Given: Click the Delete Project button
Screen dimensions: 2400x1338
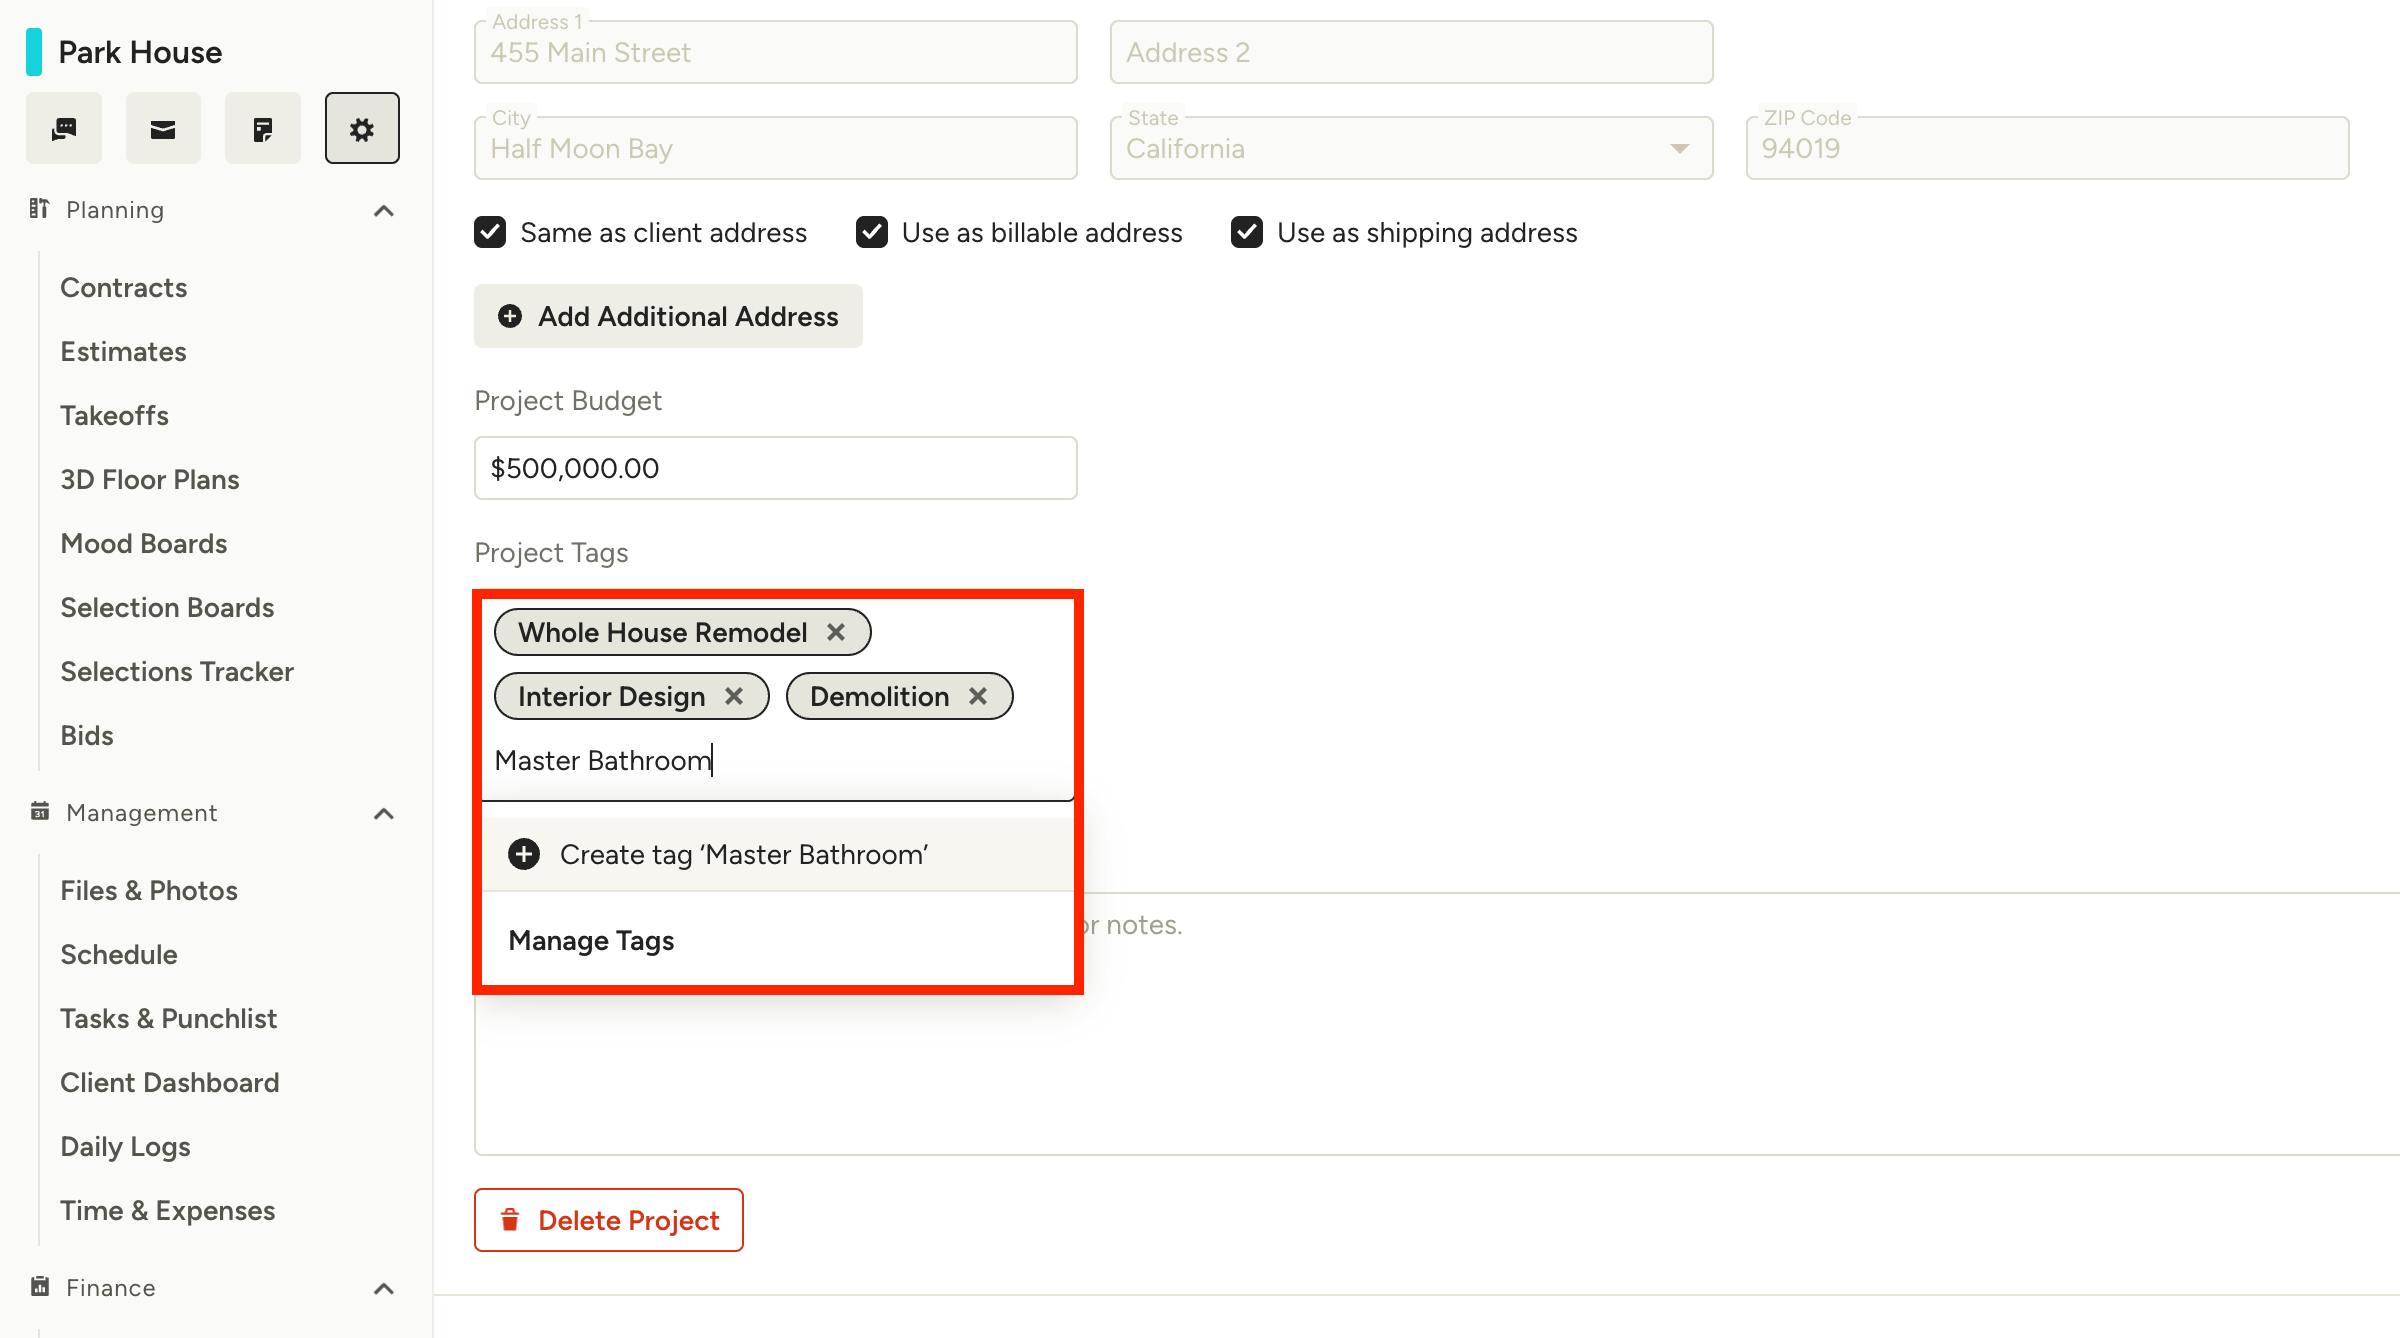Looking at the screenshot, I should click(609, 1220).
